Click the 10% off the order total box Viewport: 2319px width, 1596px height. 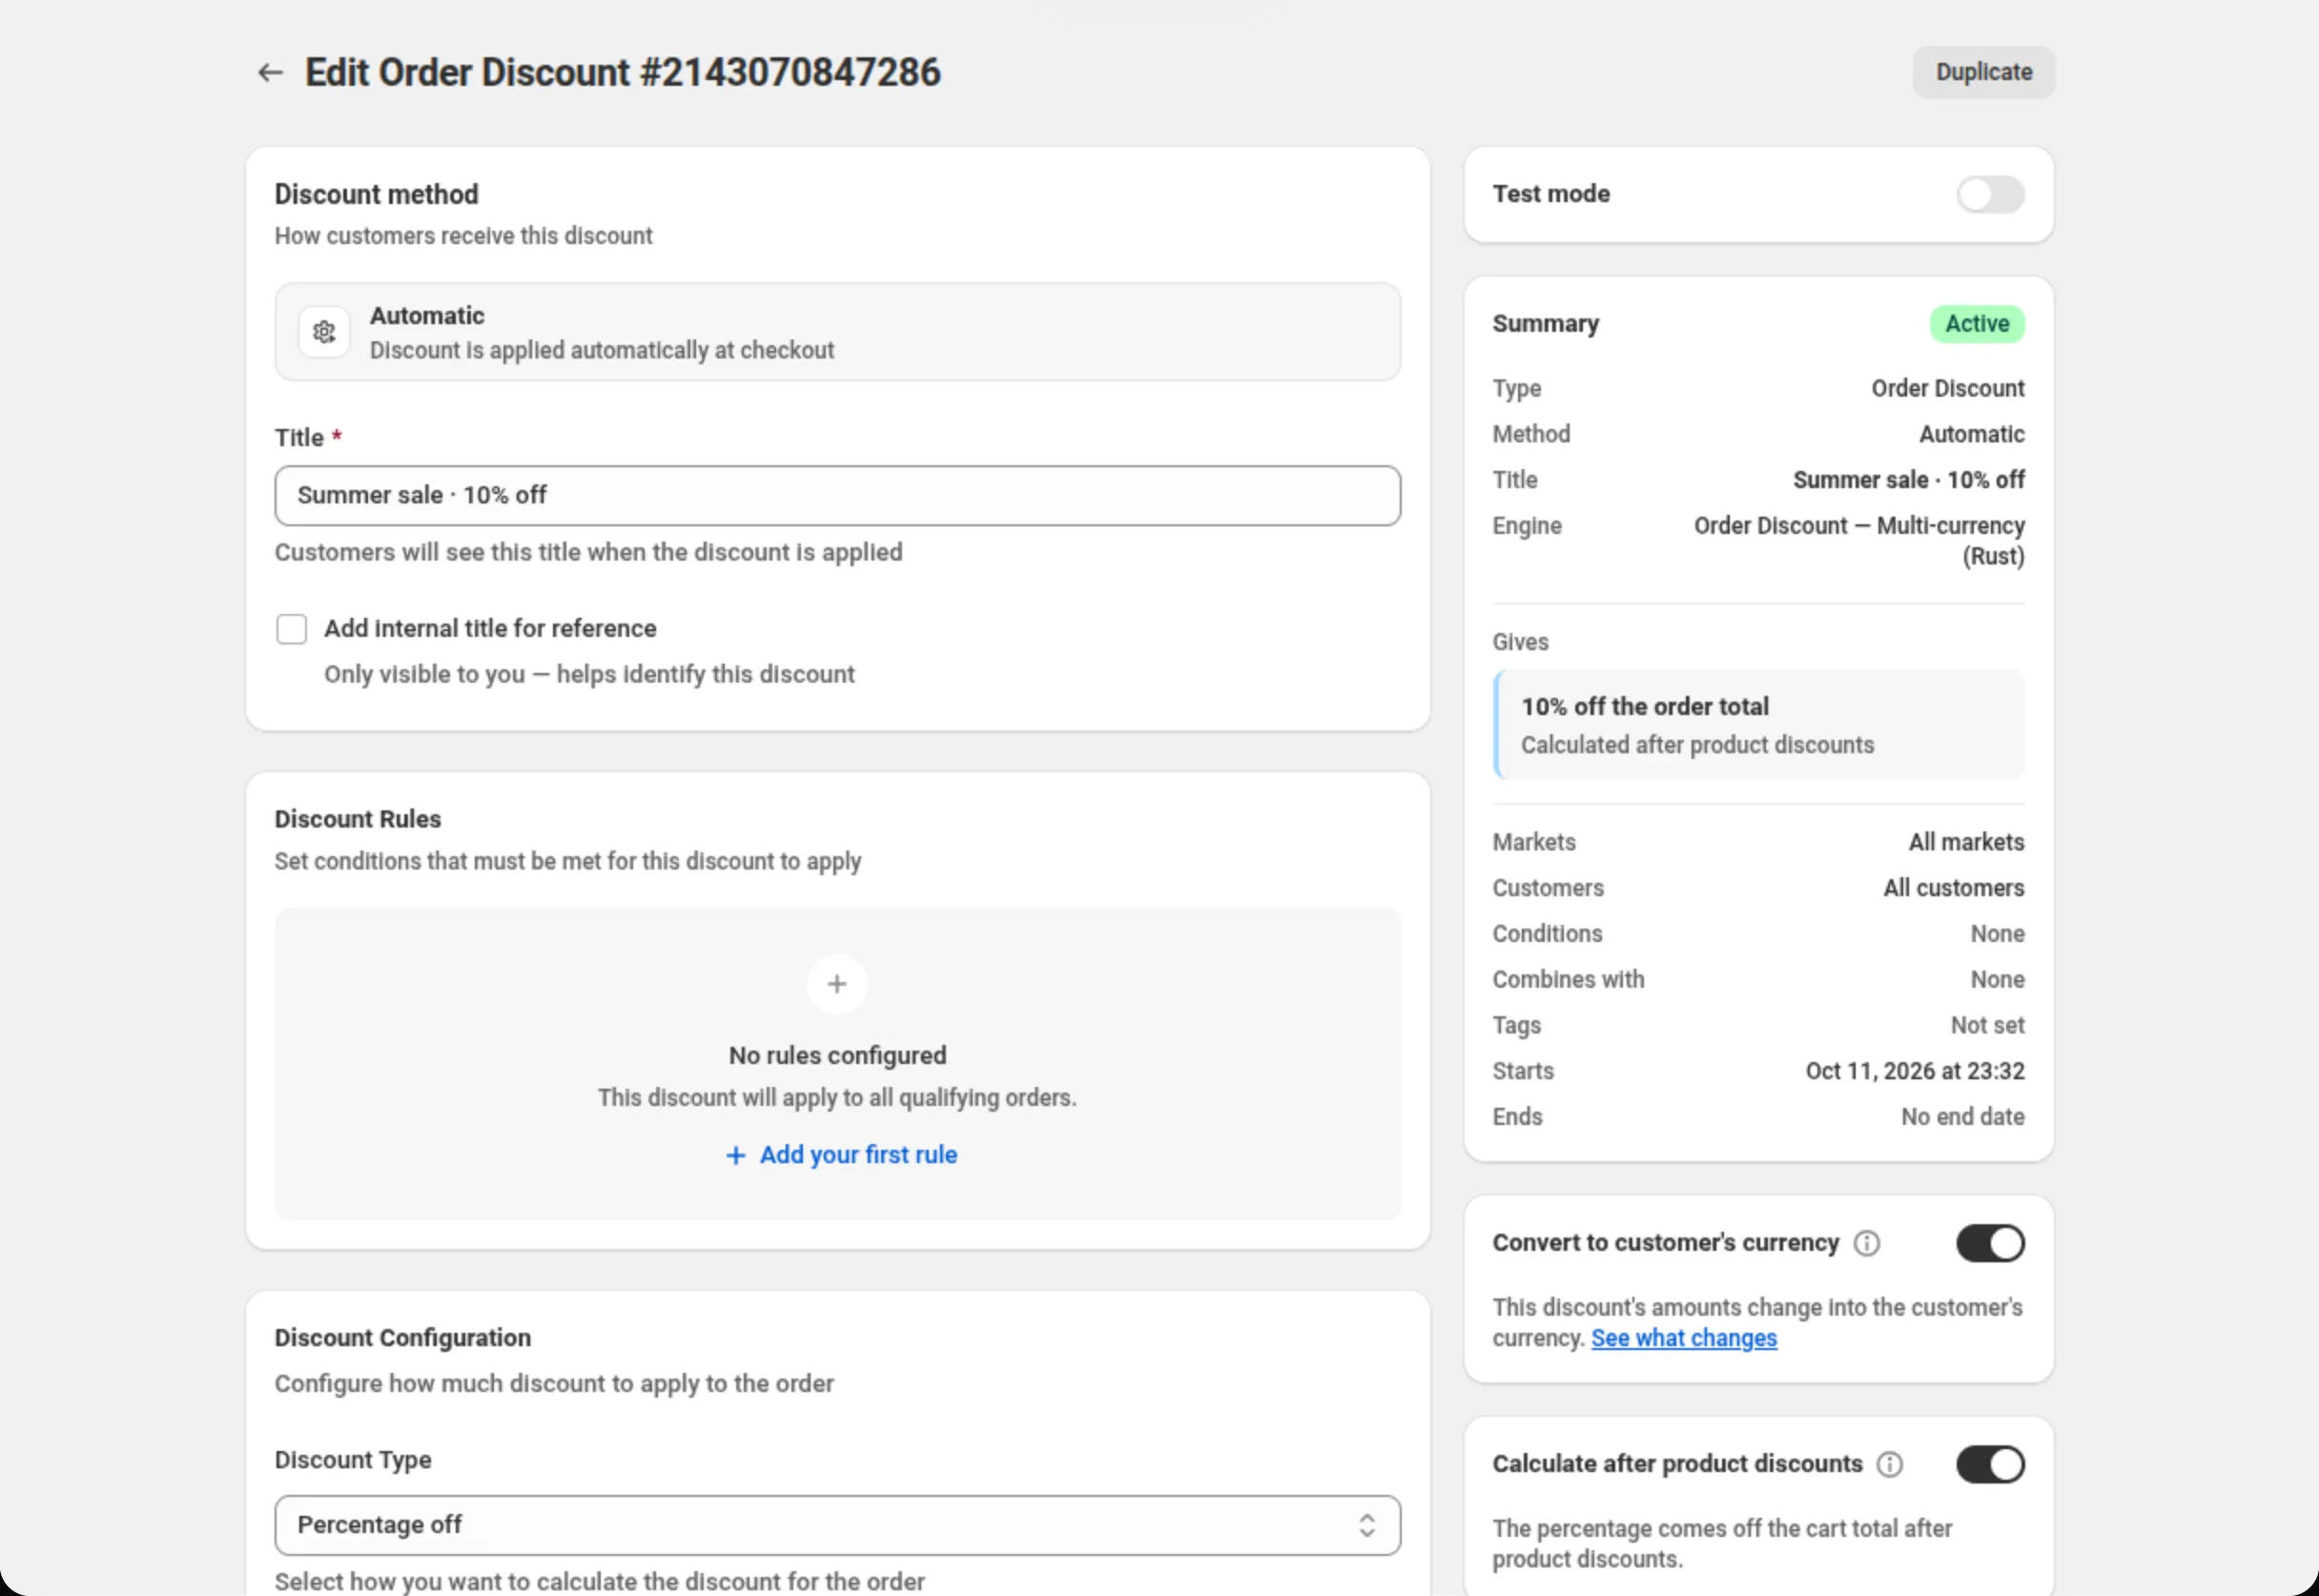pos(1758,725)
